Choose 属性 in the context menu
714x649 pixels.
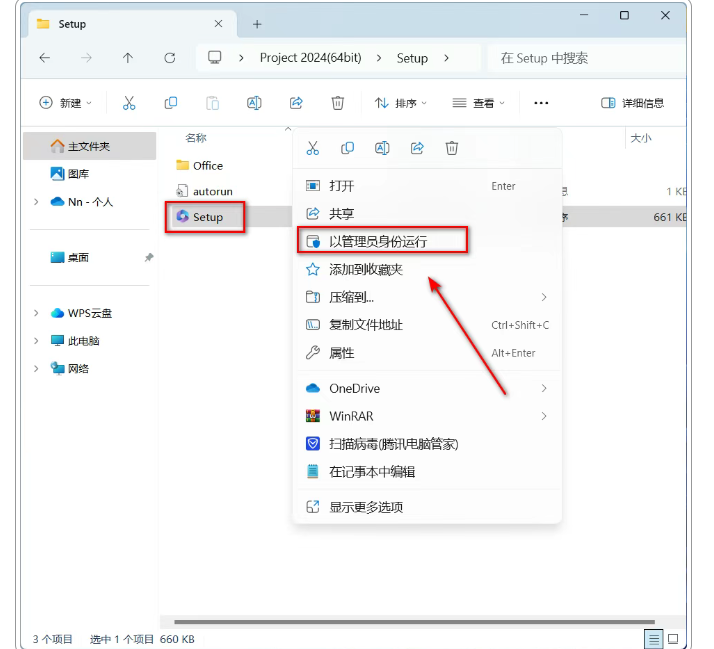coord(342,353)
